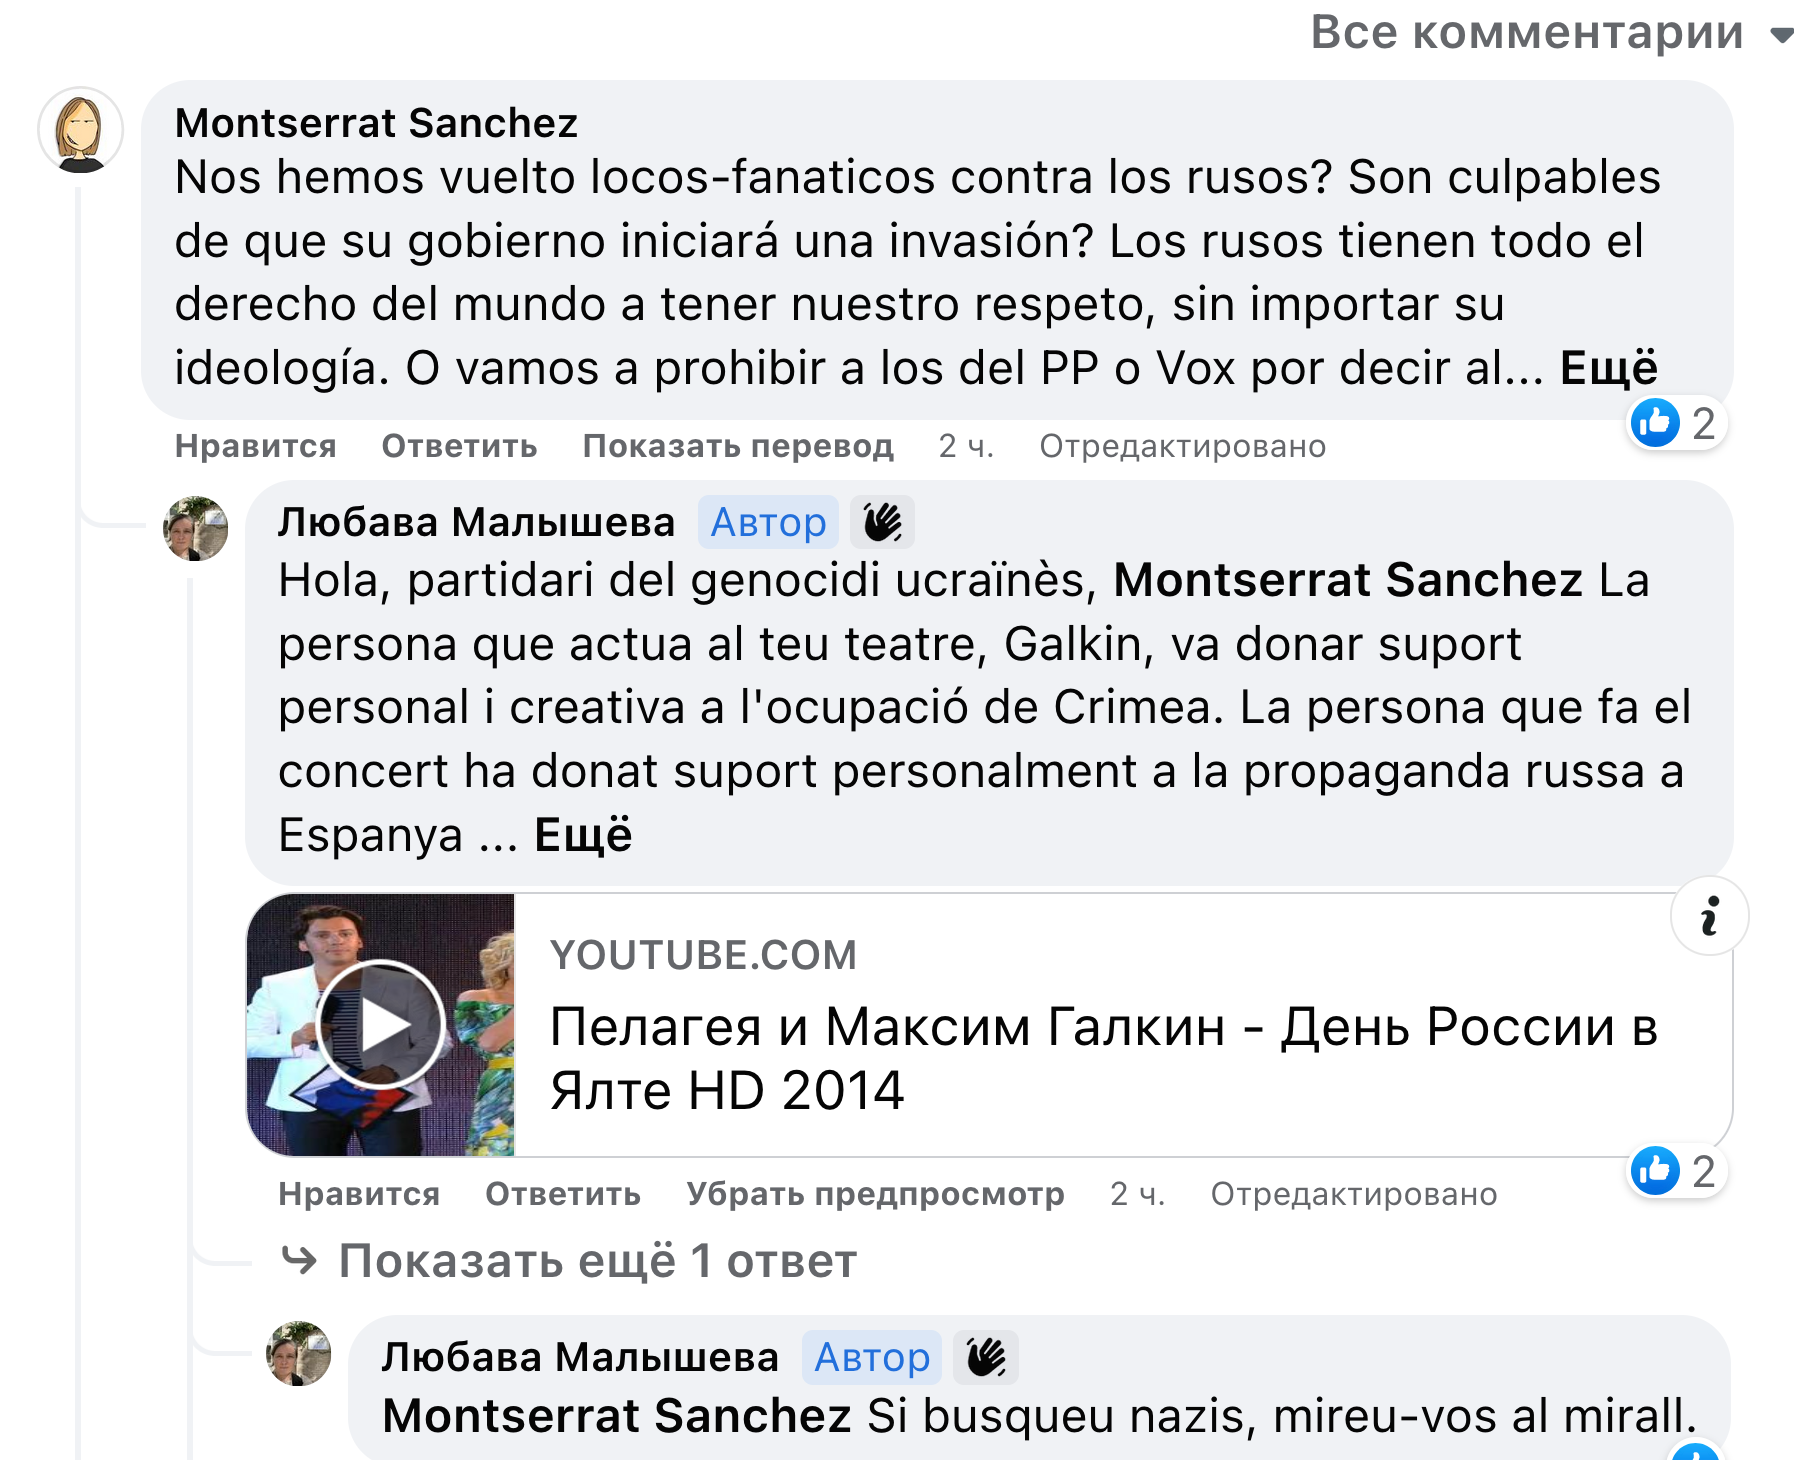Open the Пелагея и Максим Галкин video link

coord(1103,1057)
